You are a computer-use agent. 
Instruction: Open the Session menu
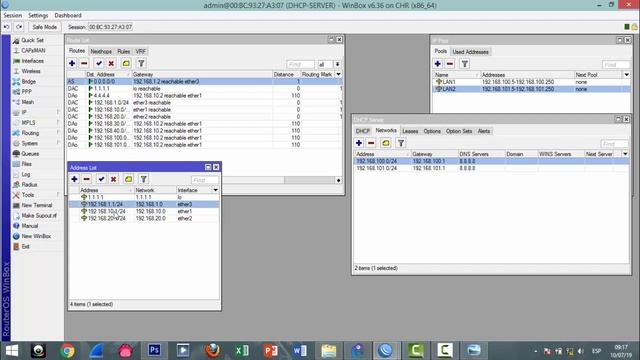pos(13,16)
